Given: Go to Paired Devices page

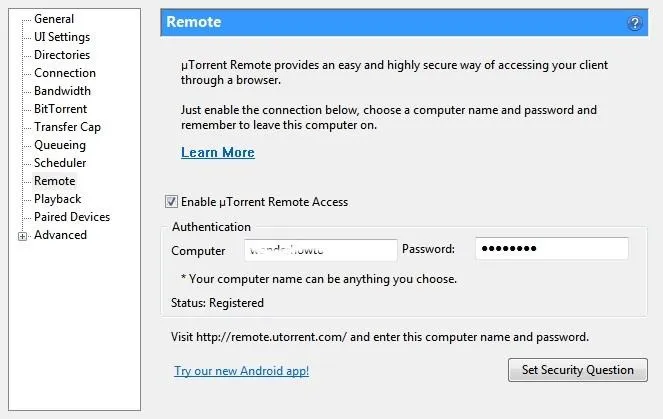Looking at the screenshot, I should point(72,217).
